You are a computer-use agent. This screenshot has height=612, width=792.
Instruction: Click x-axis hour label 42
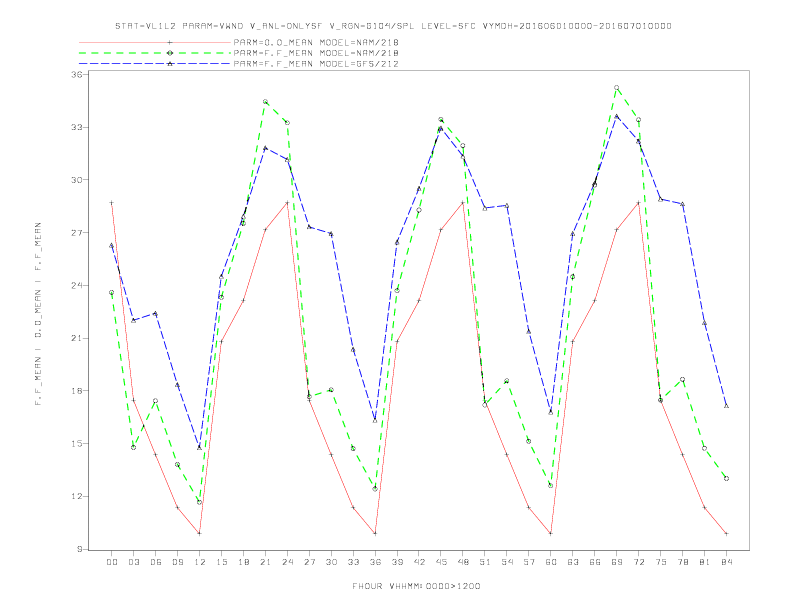(x=419, y=562)
